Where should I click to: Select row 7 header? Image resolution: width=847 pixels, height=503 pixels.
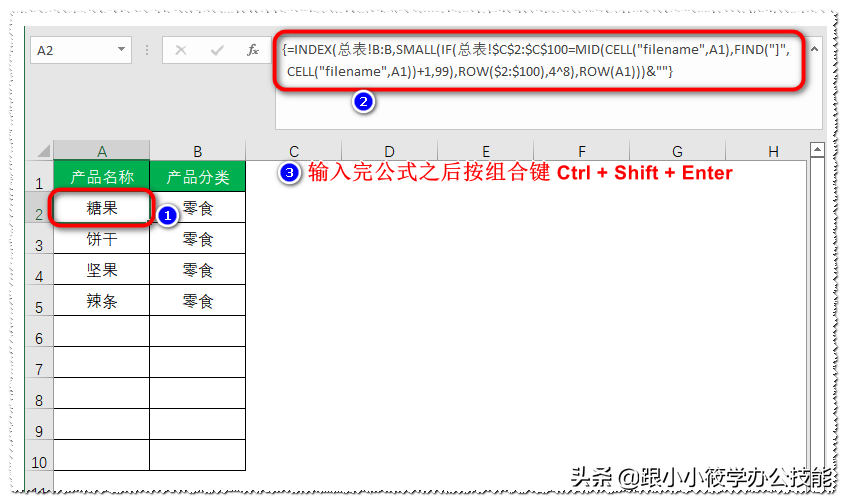tap(39, 363)
